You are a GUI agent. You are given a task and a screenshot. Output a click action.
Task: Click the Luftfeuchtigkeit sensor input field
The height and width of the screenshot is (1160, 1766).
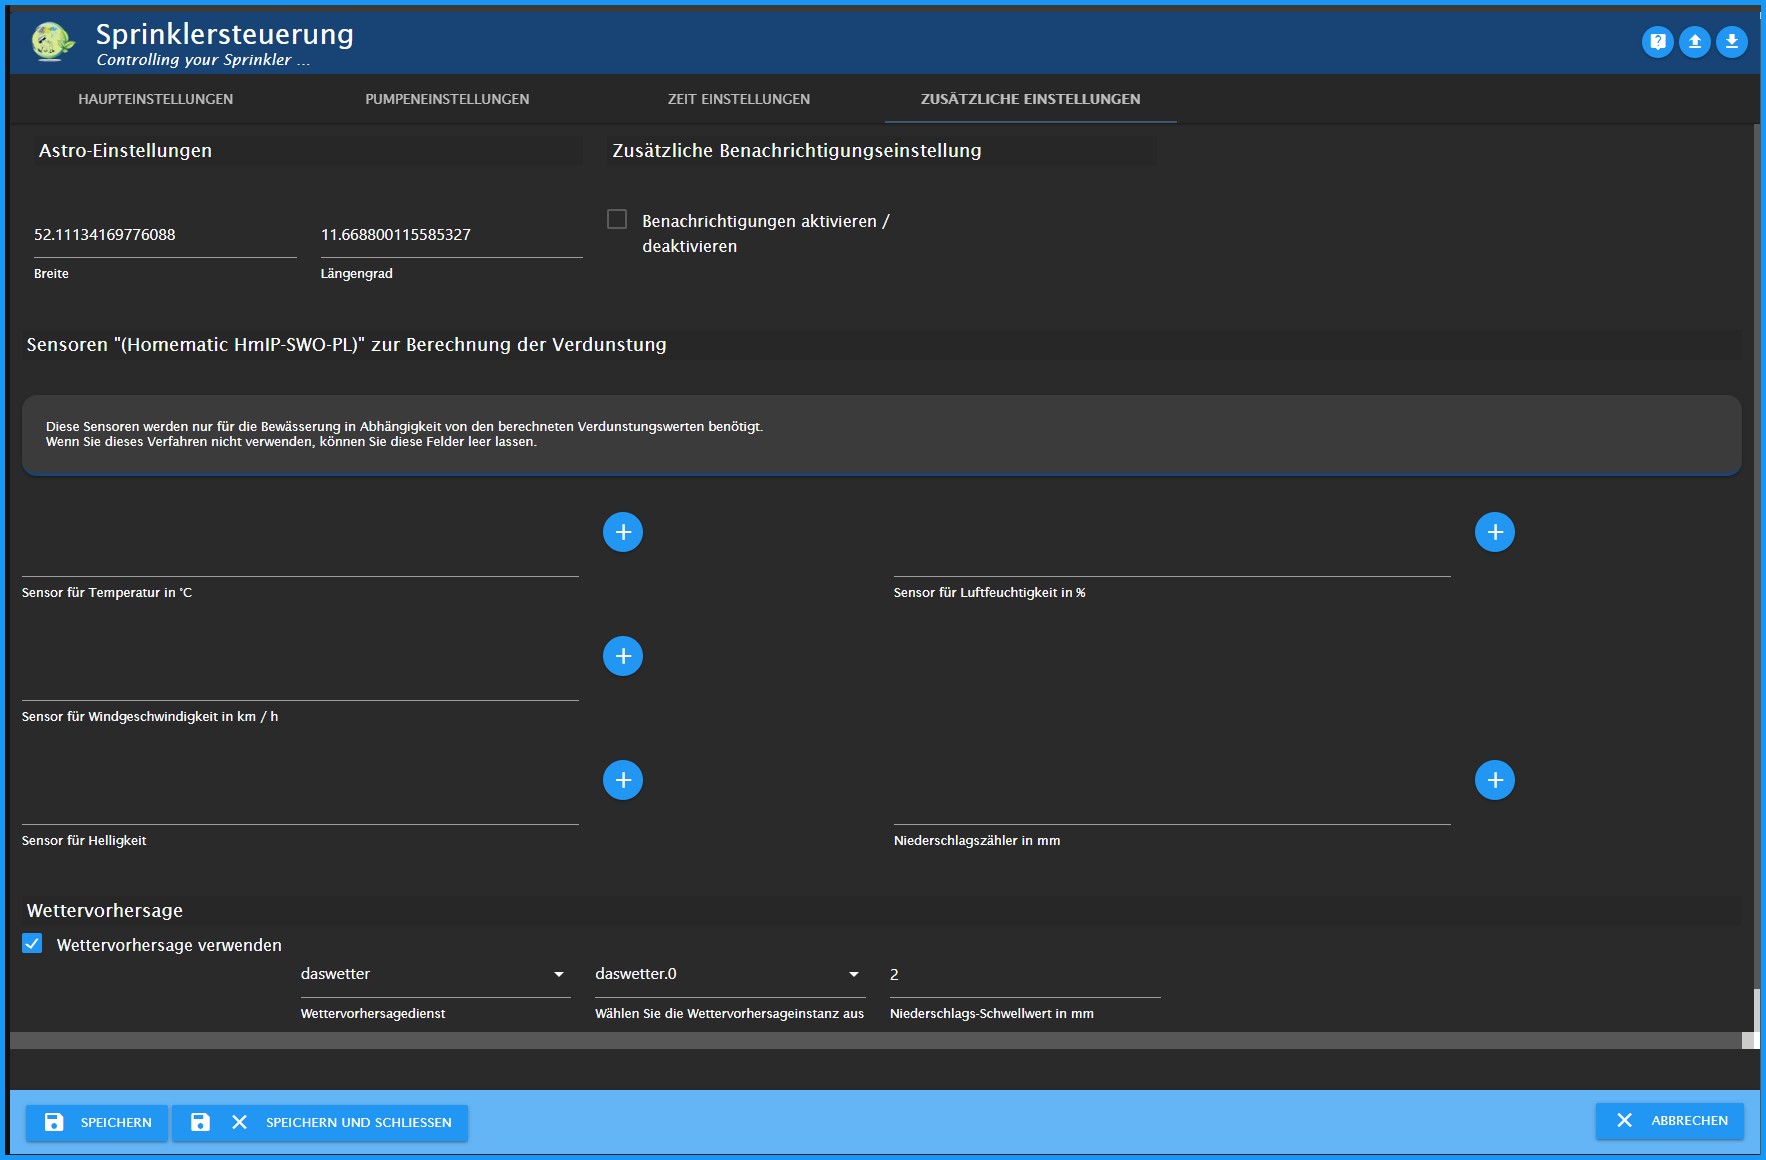[1172, 552]
